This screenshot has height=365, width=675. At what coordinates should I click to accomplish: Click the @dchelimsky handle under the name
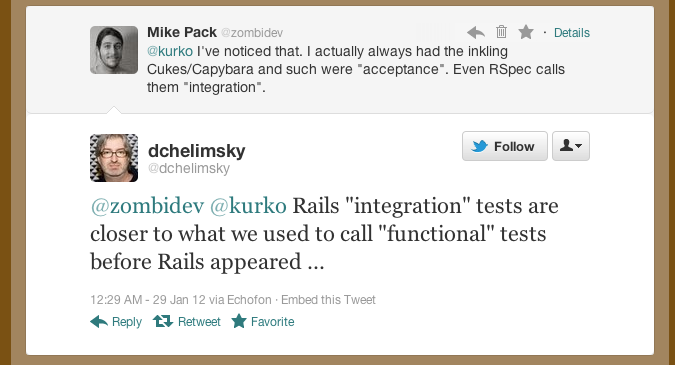pos(189,168)
